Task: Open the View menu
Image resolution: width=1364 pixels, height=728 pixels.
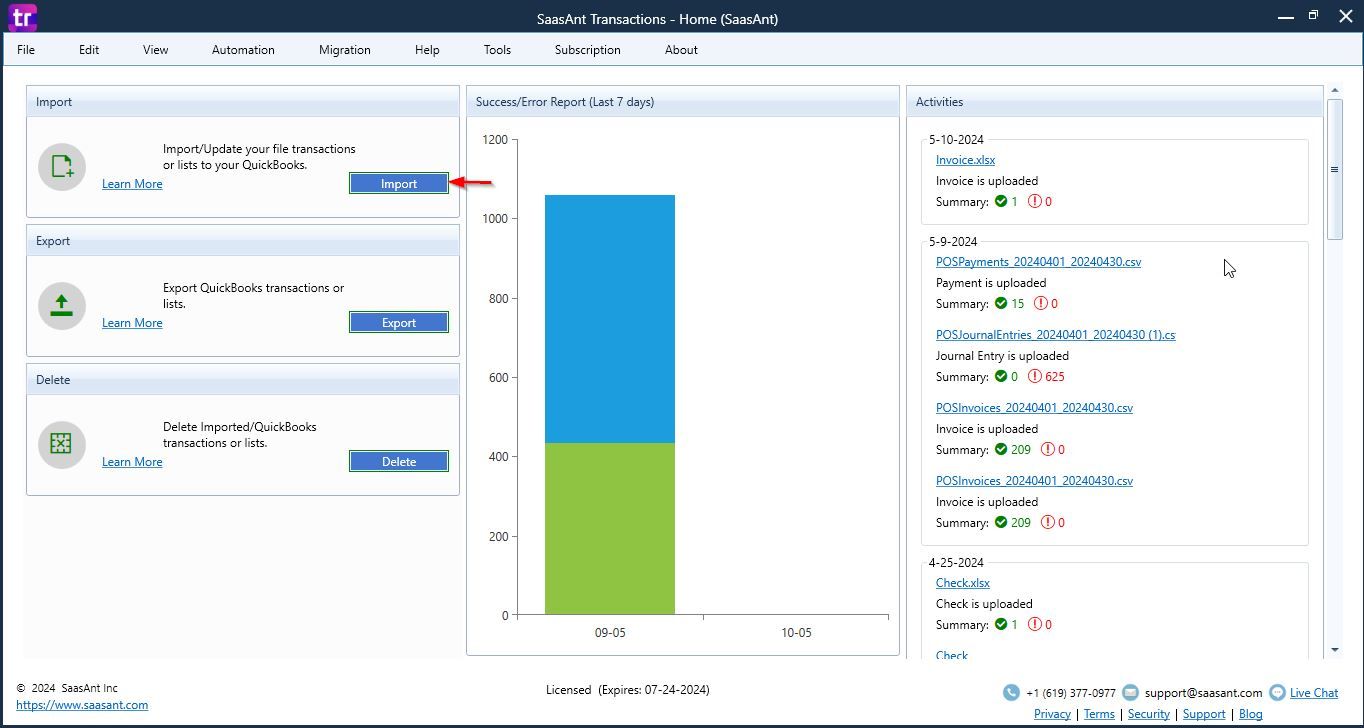Action: (x=155, y=49)
